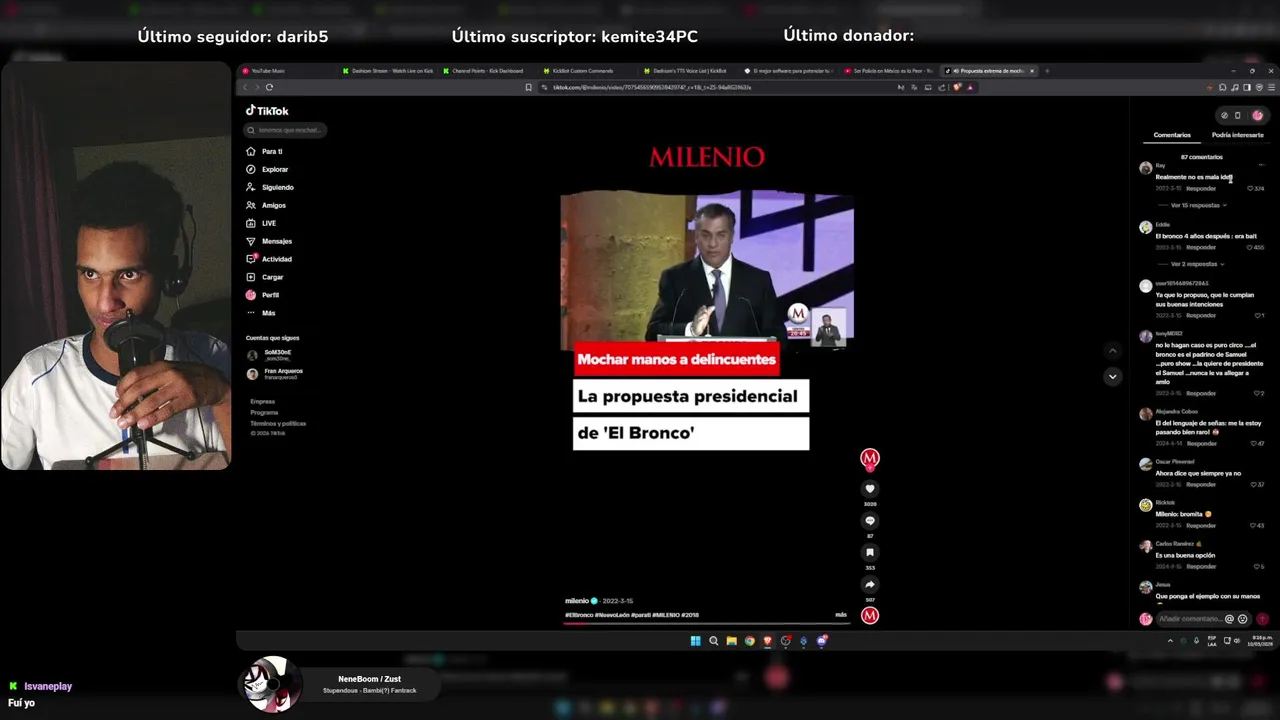Go to previous video with up arrow

pos(1112,350)
